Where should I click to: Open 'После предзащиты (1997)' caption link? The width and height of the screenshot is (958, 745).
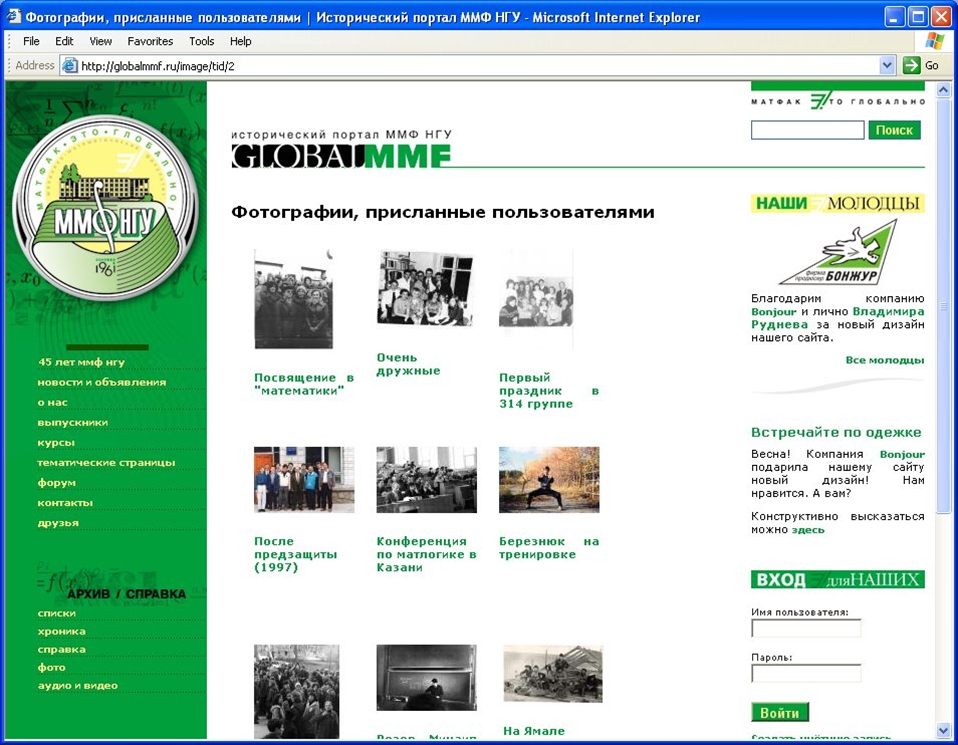(296, 554)
